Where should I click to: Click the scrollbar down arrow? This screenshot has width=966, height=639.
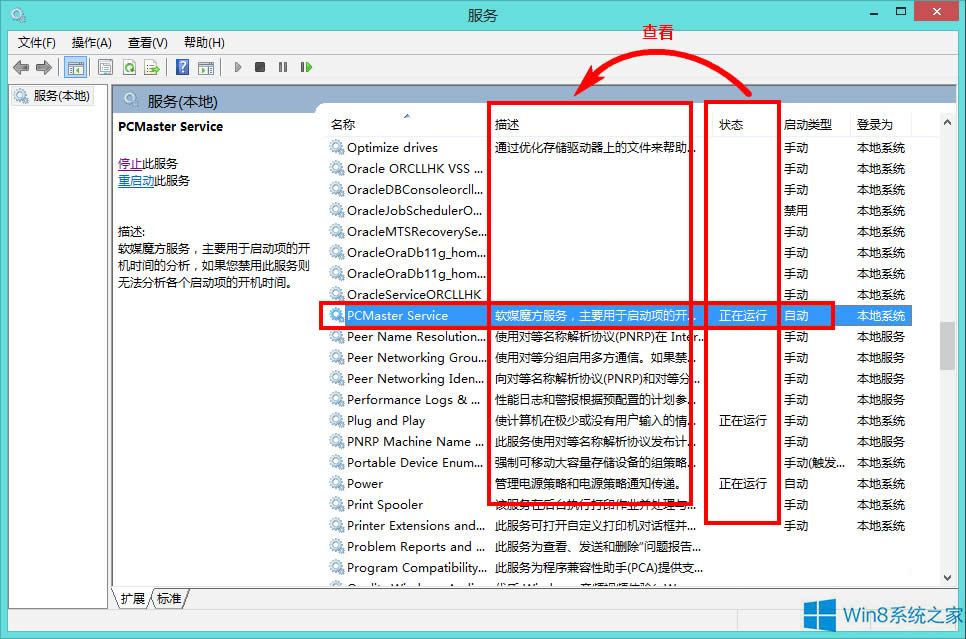tap(947, 577)
